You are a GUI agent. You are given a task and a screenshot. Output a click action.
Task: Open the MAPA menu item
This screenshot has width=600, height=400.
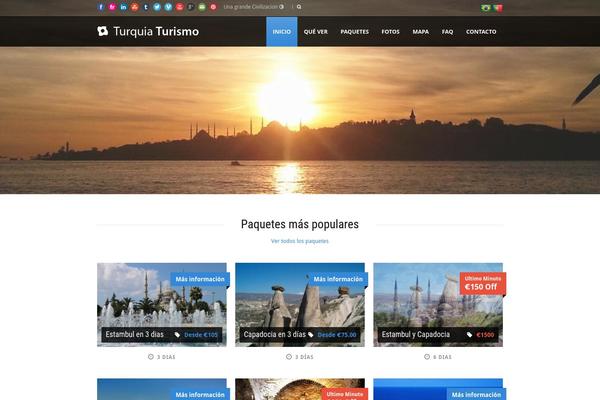click(421, 31)
